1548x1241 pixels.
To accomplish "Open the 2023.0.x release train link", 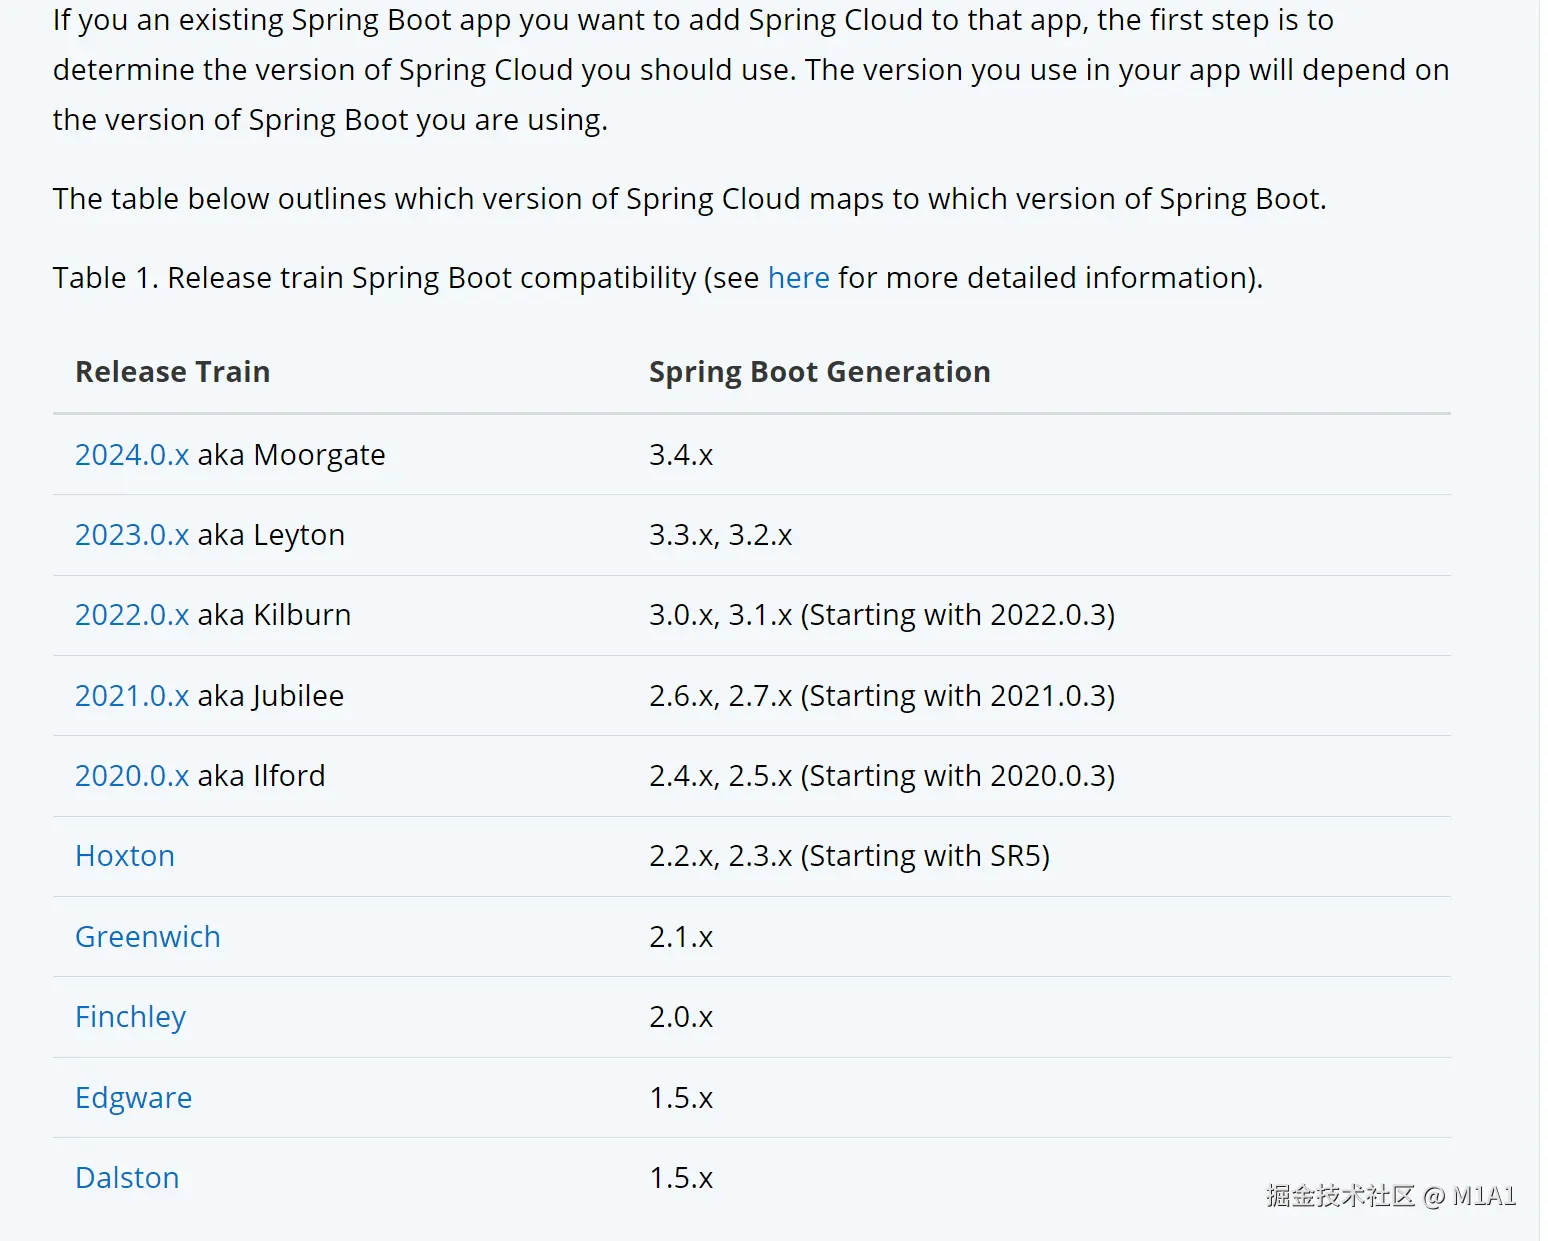I will click(132, 535).
